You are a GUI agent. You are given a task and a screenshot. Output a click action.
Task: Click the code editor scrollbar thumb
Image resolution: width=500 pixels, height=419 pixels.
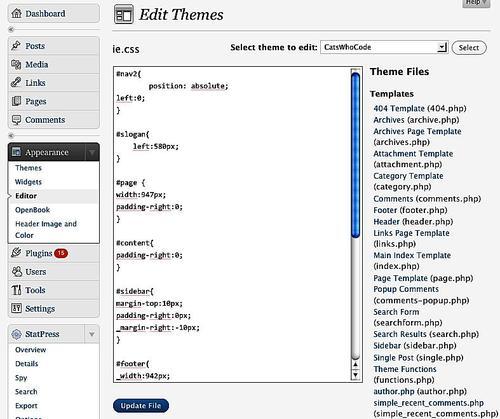[x=356, y=155]
